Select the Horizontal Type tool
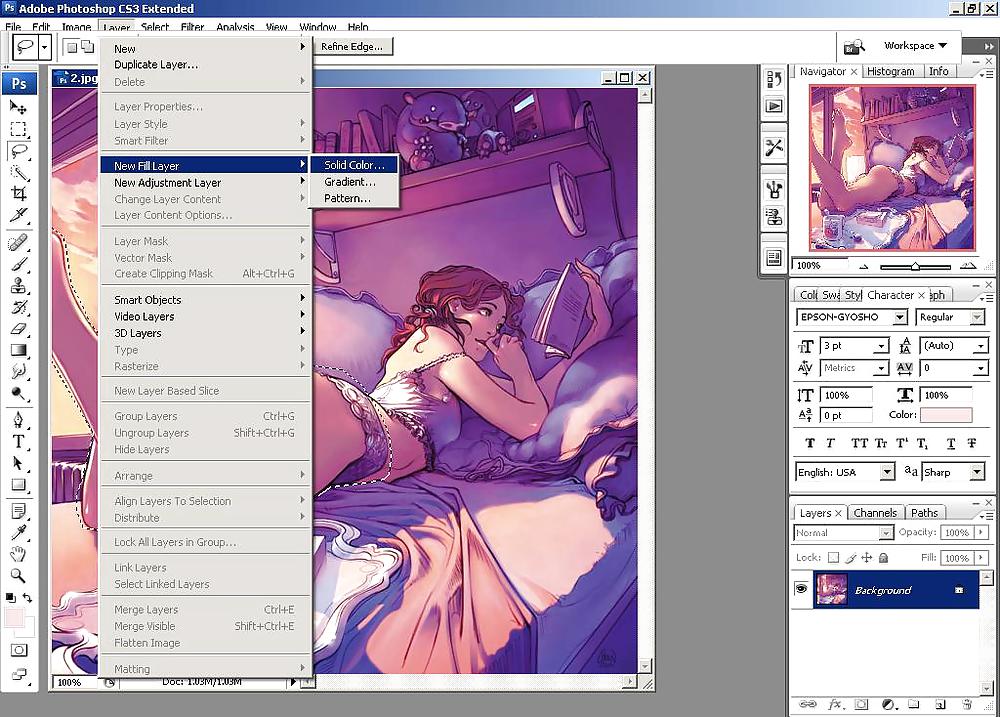 (18, 441)
